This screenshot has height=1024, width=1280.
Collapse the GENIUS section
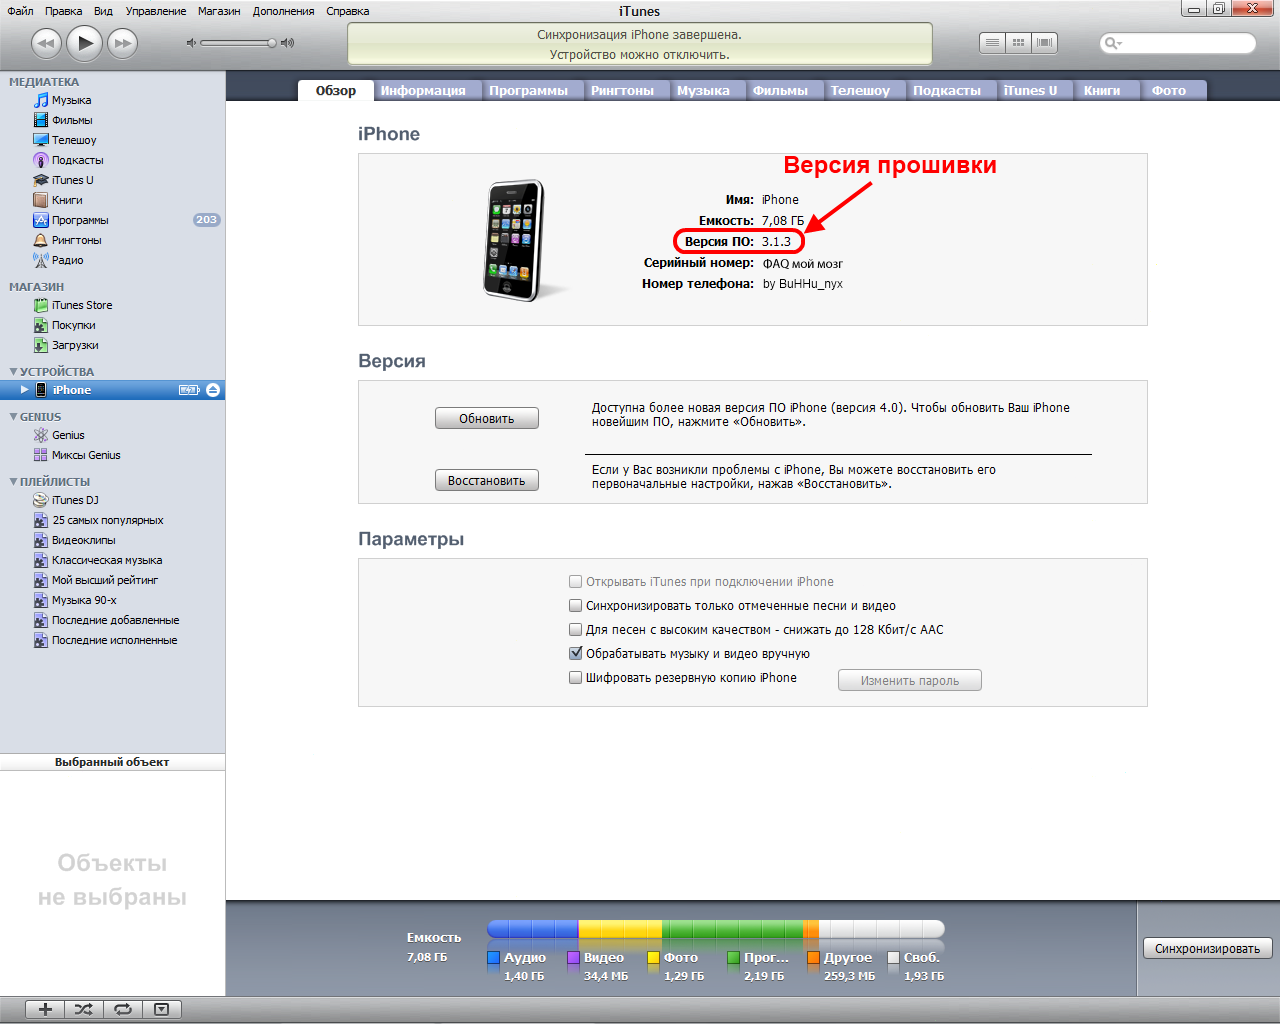pyautogui.click(x=13, y=417)
